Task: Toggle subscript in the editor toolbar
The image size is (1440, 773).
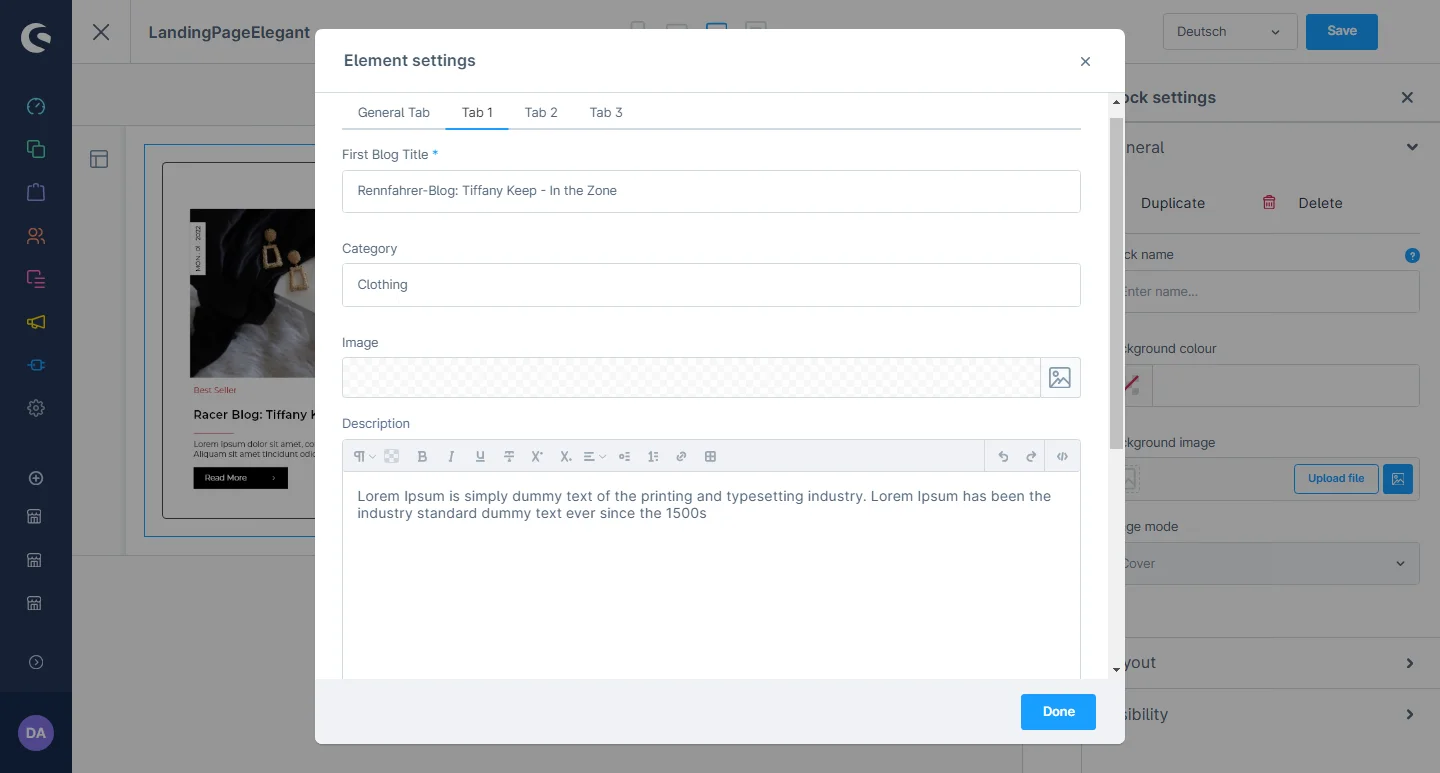Action: [x=566, y=457]
